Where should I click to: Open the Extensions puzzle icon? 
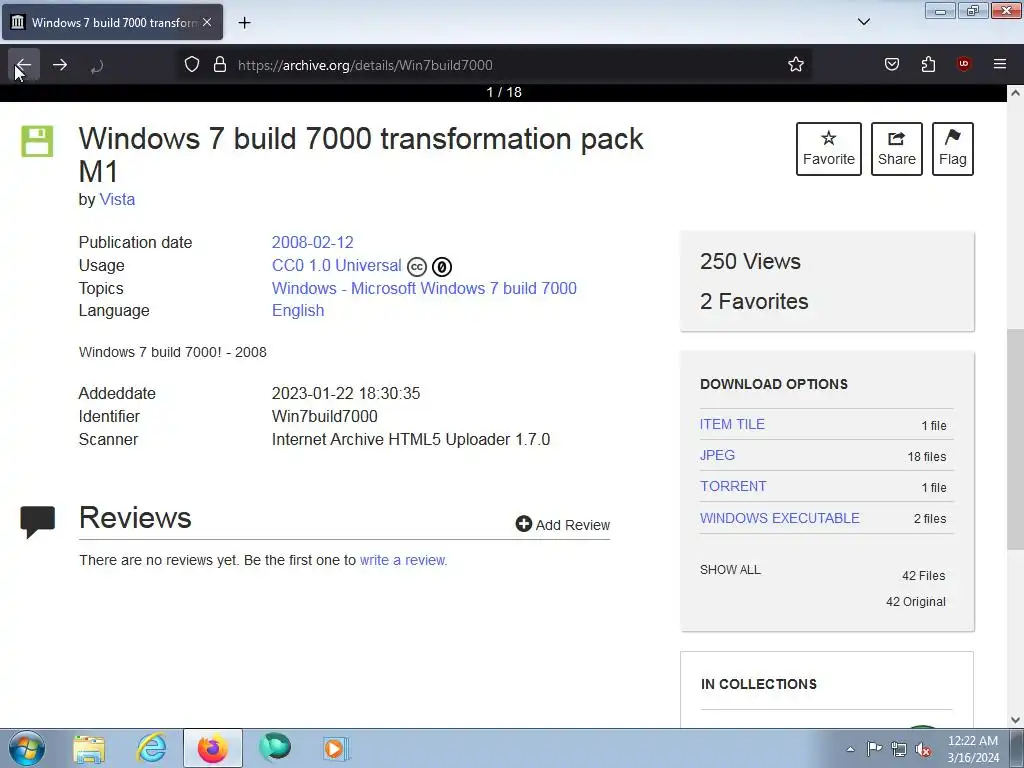pyautogui.click(x=928, y=64)
